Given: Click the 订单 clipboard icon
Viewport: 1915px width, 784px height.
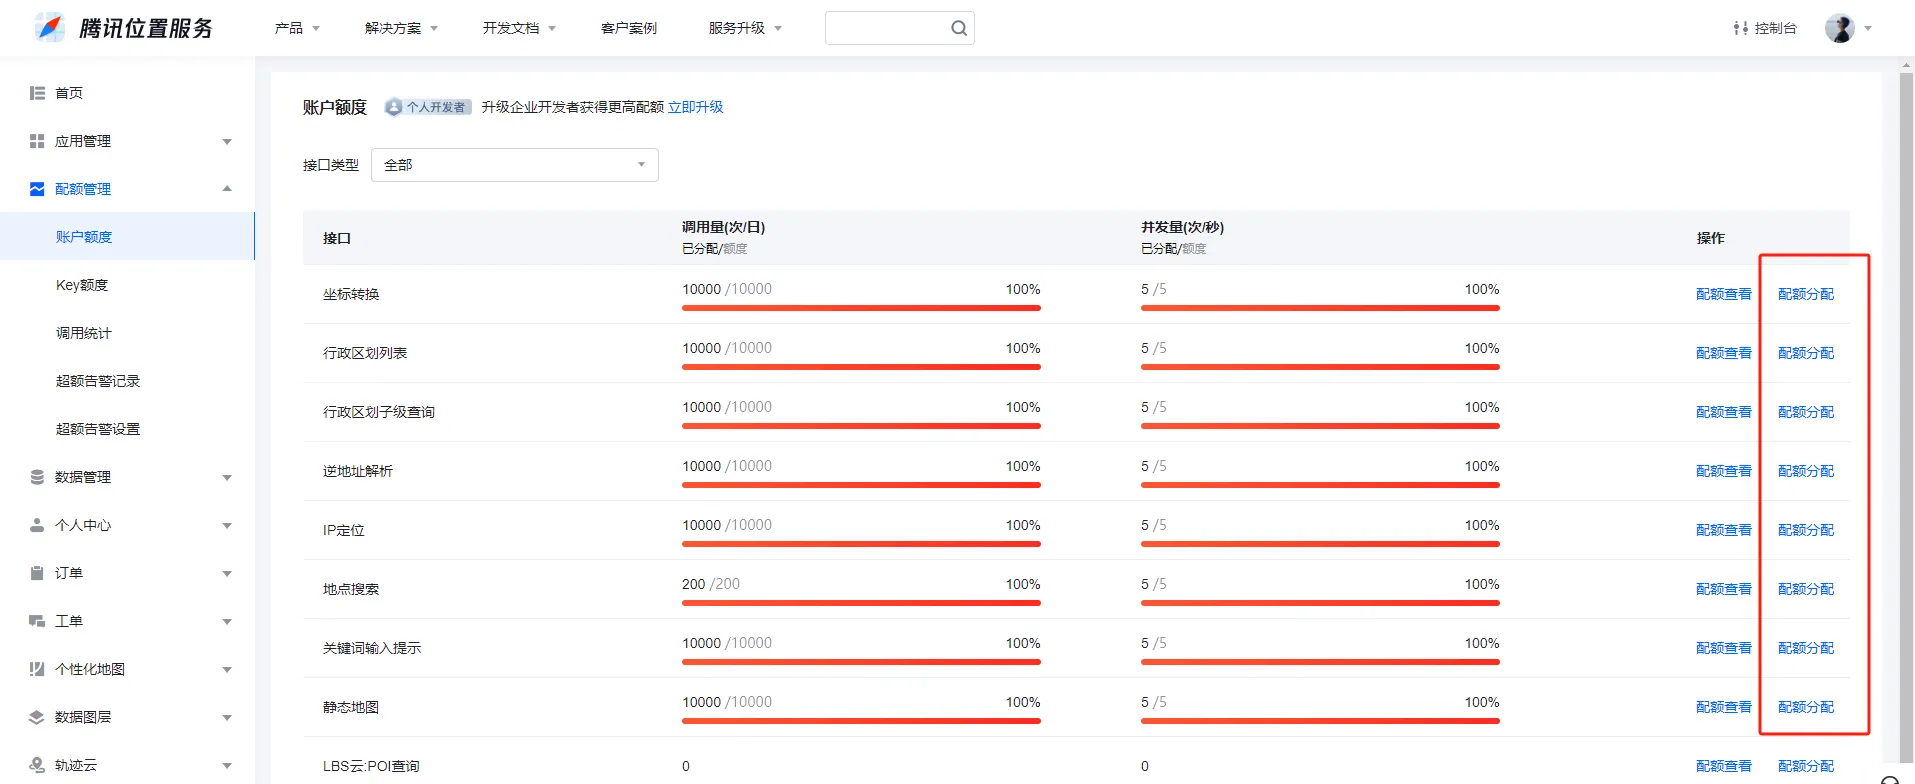Looking at the screenshot, I should point(37,573).
